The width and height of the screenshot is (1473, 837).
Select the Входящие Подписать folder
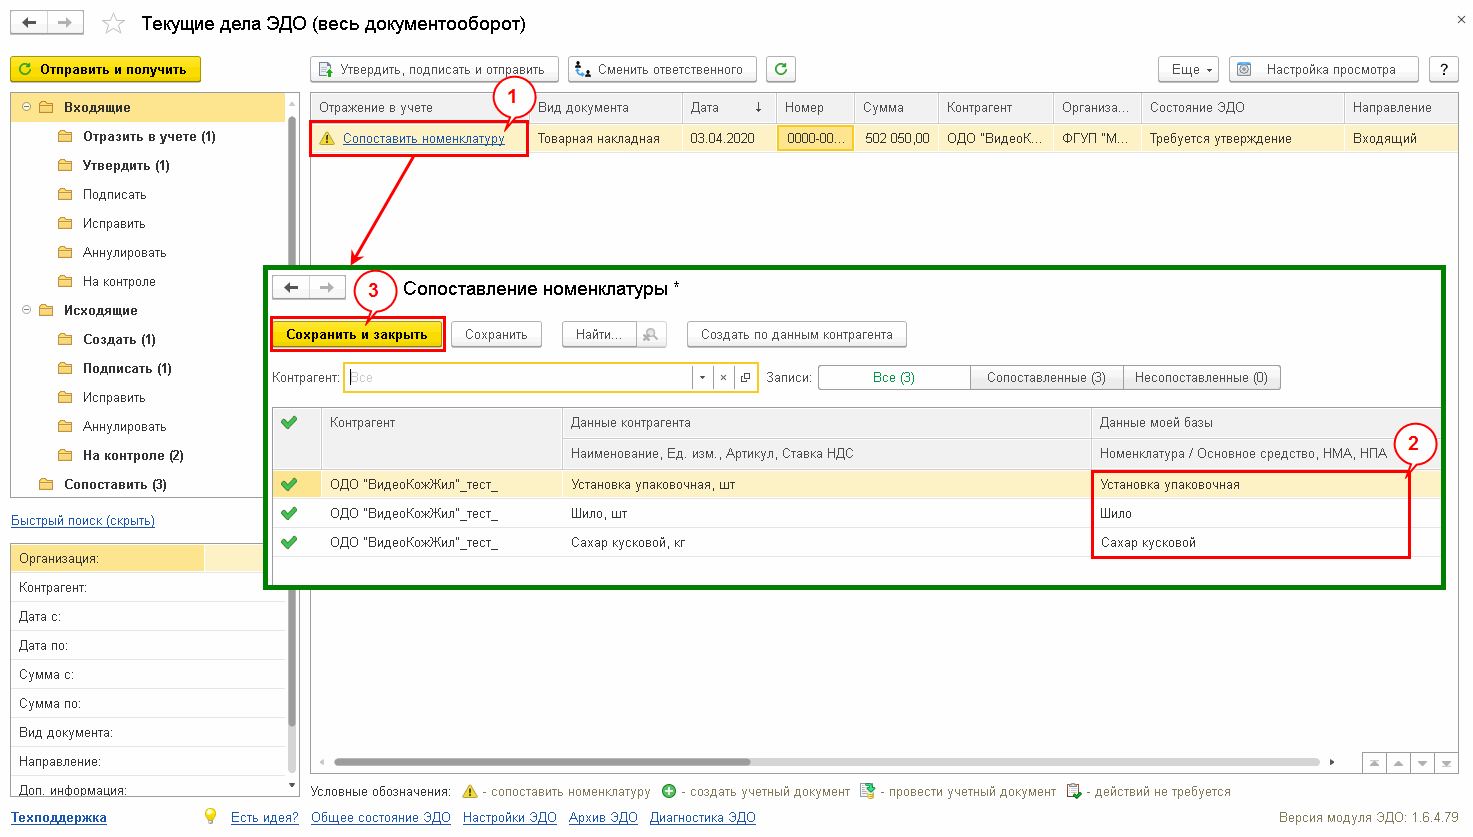click(x=115, y=194)
